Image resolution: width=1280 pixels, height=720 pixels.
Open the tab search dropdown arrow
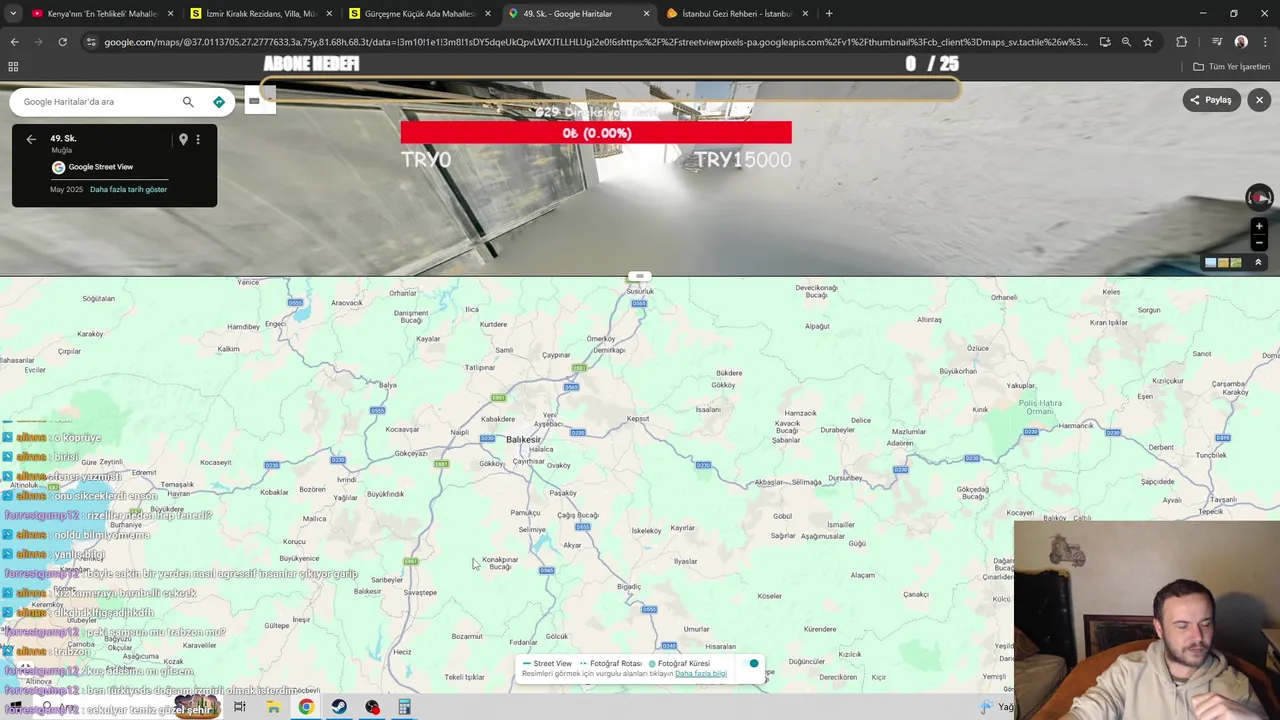[x=13, y=14]
